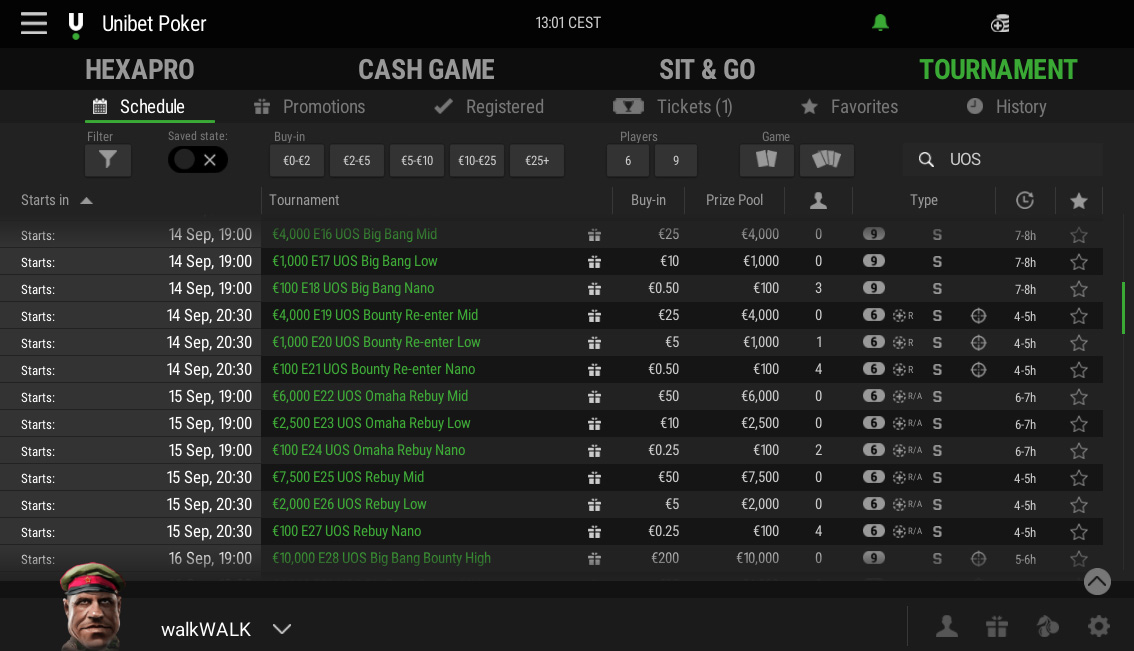Image resolution: width=1134 pixels, height=651 pixels.
Task: Sort tournaments by Starts in column
Action: [56, 200]
